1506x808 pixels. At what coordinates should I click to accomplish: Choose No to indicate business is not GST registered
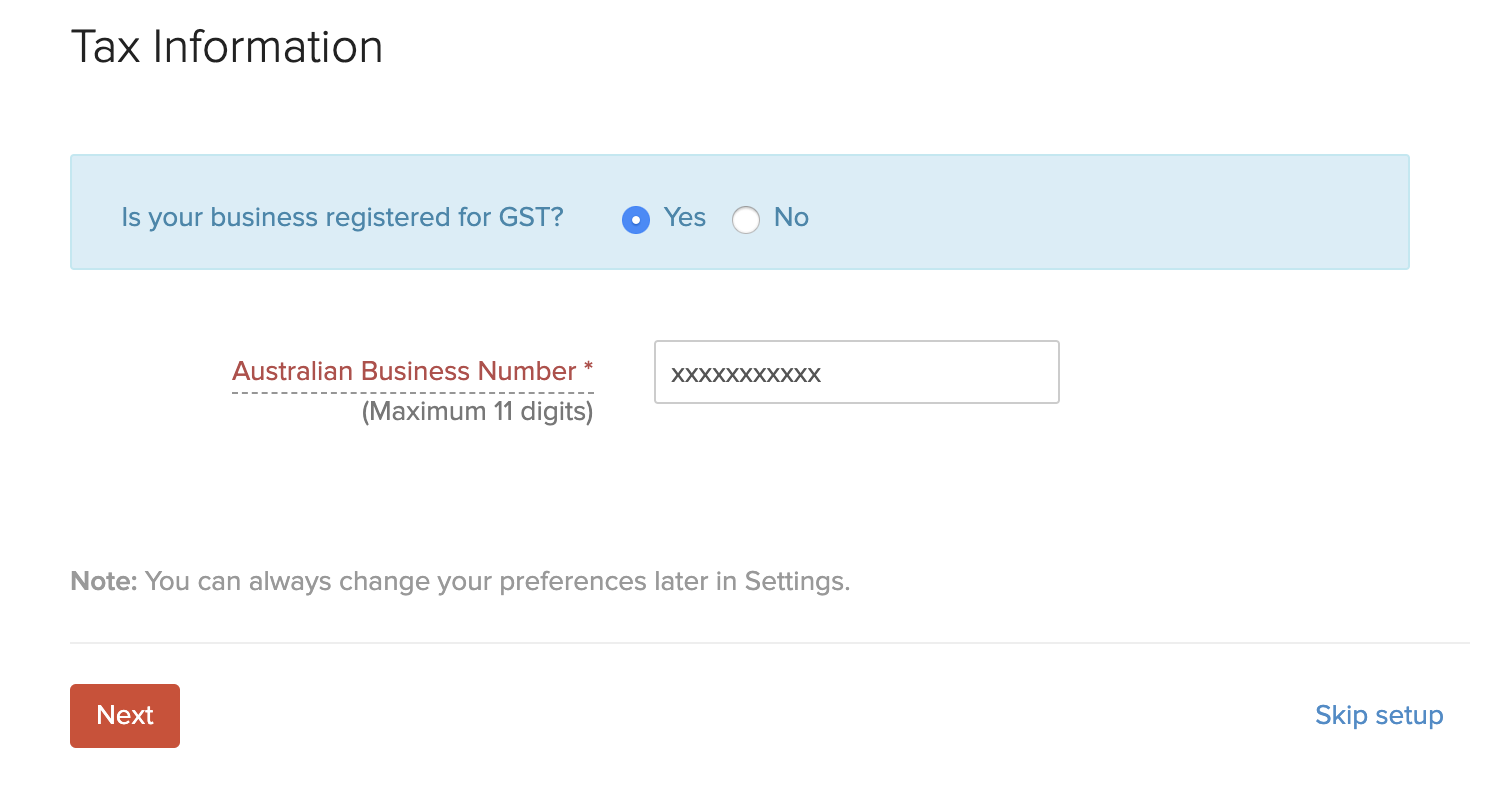(x=746, y=219)
